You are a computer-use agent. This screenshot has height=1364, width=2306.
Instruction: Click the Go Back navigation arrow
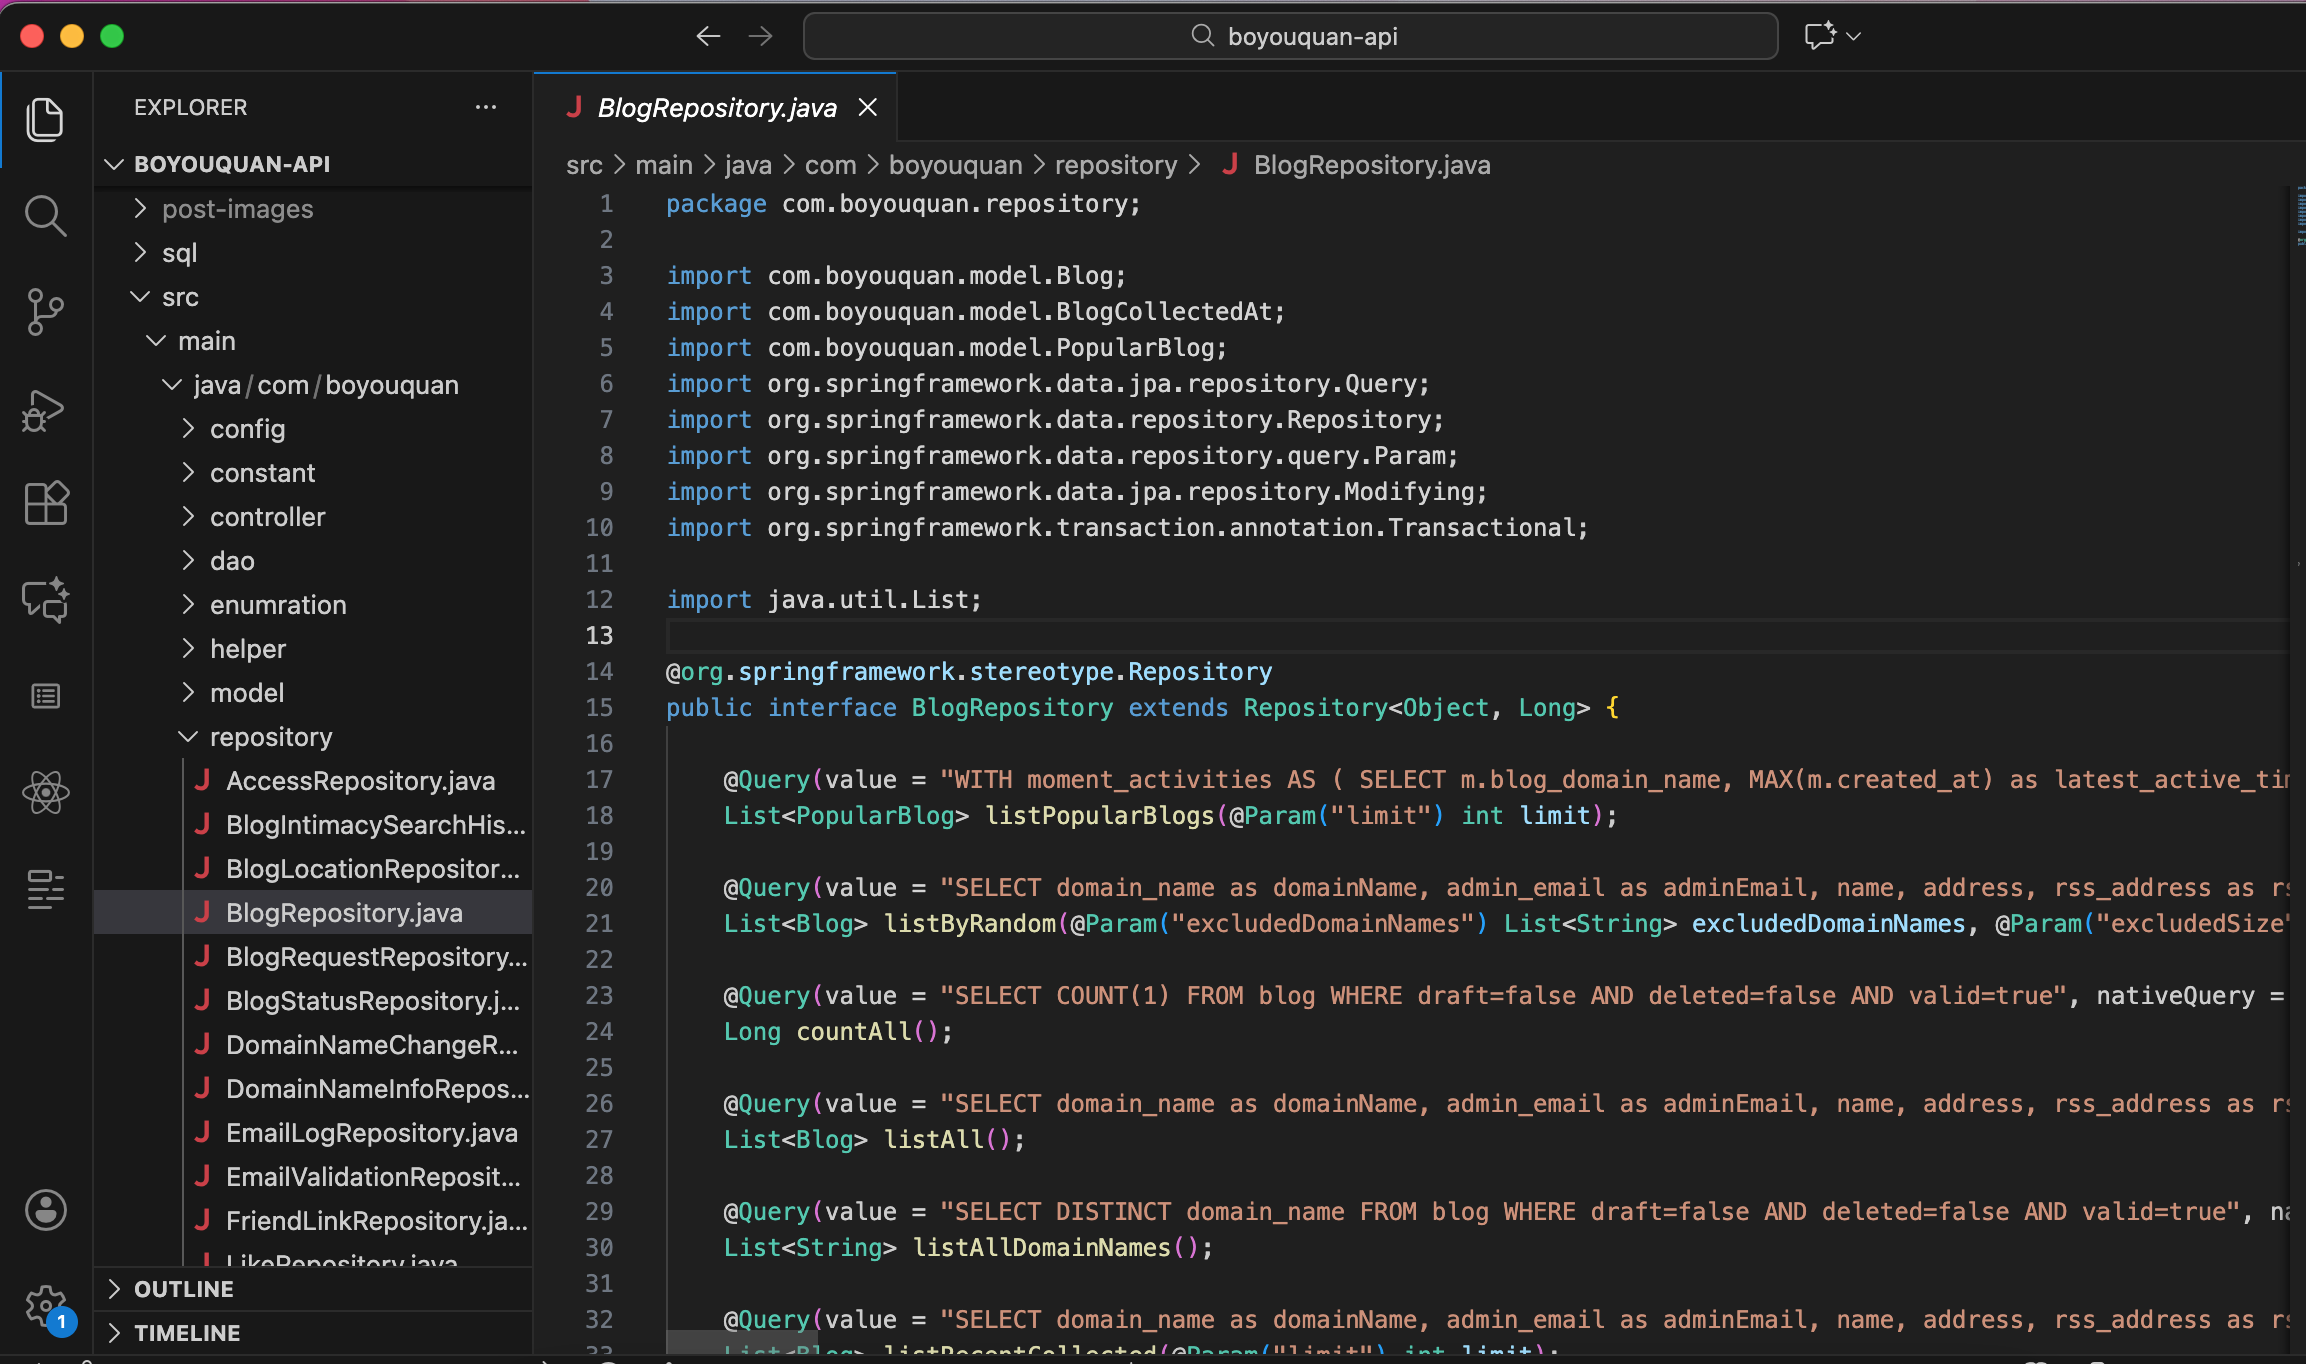pos(708,36)
